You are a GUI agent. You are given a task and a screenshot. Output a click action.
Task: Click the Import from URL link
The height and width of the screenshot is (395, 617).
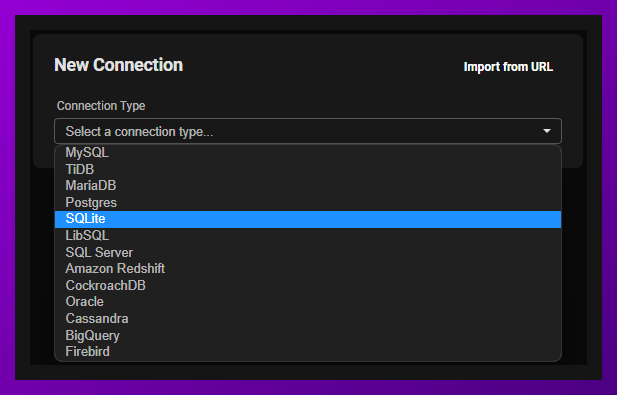[x=508, y=67]
